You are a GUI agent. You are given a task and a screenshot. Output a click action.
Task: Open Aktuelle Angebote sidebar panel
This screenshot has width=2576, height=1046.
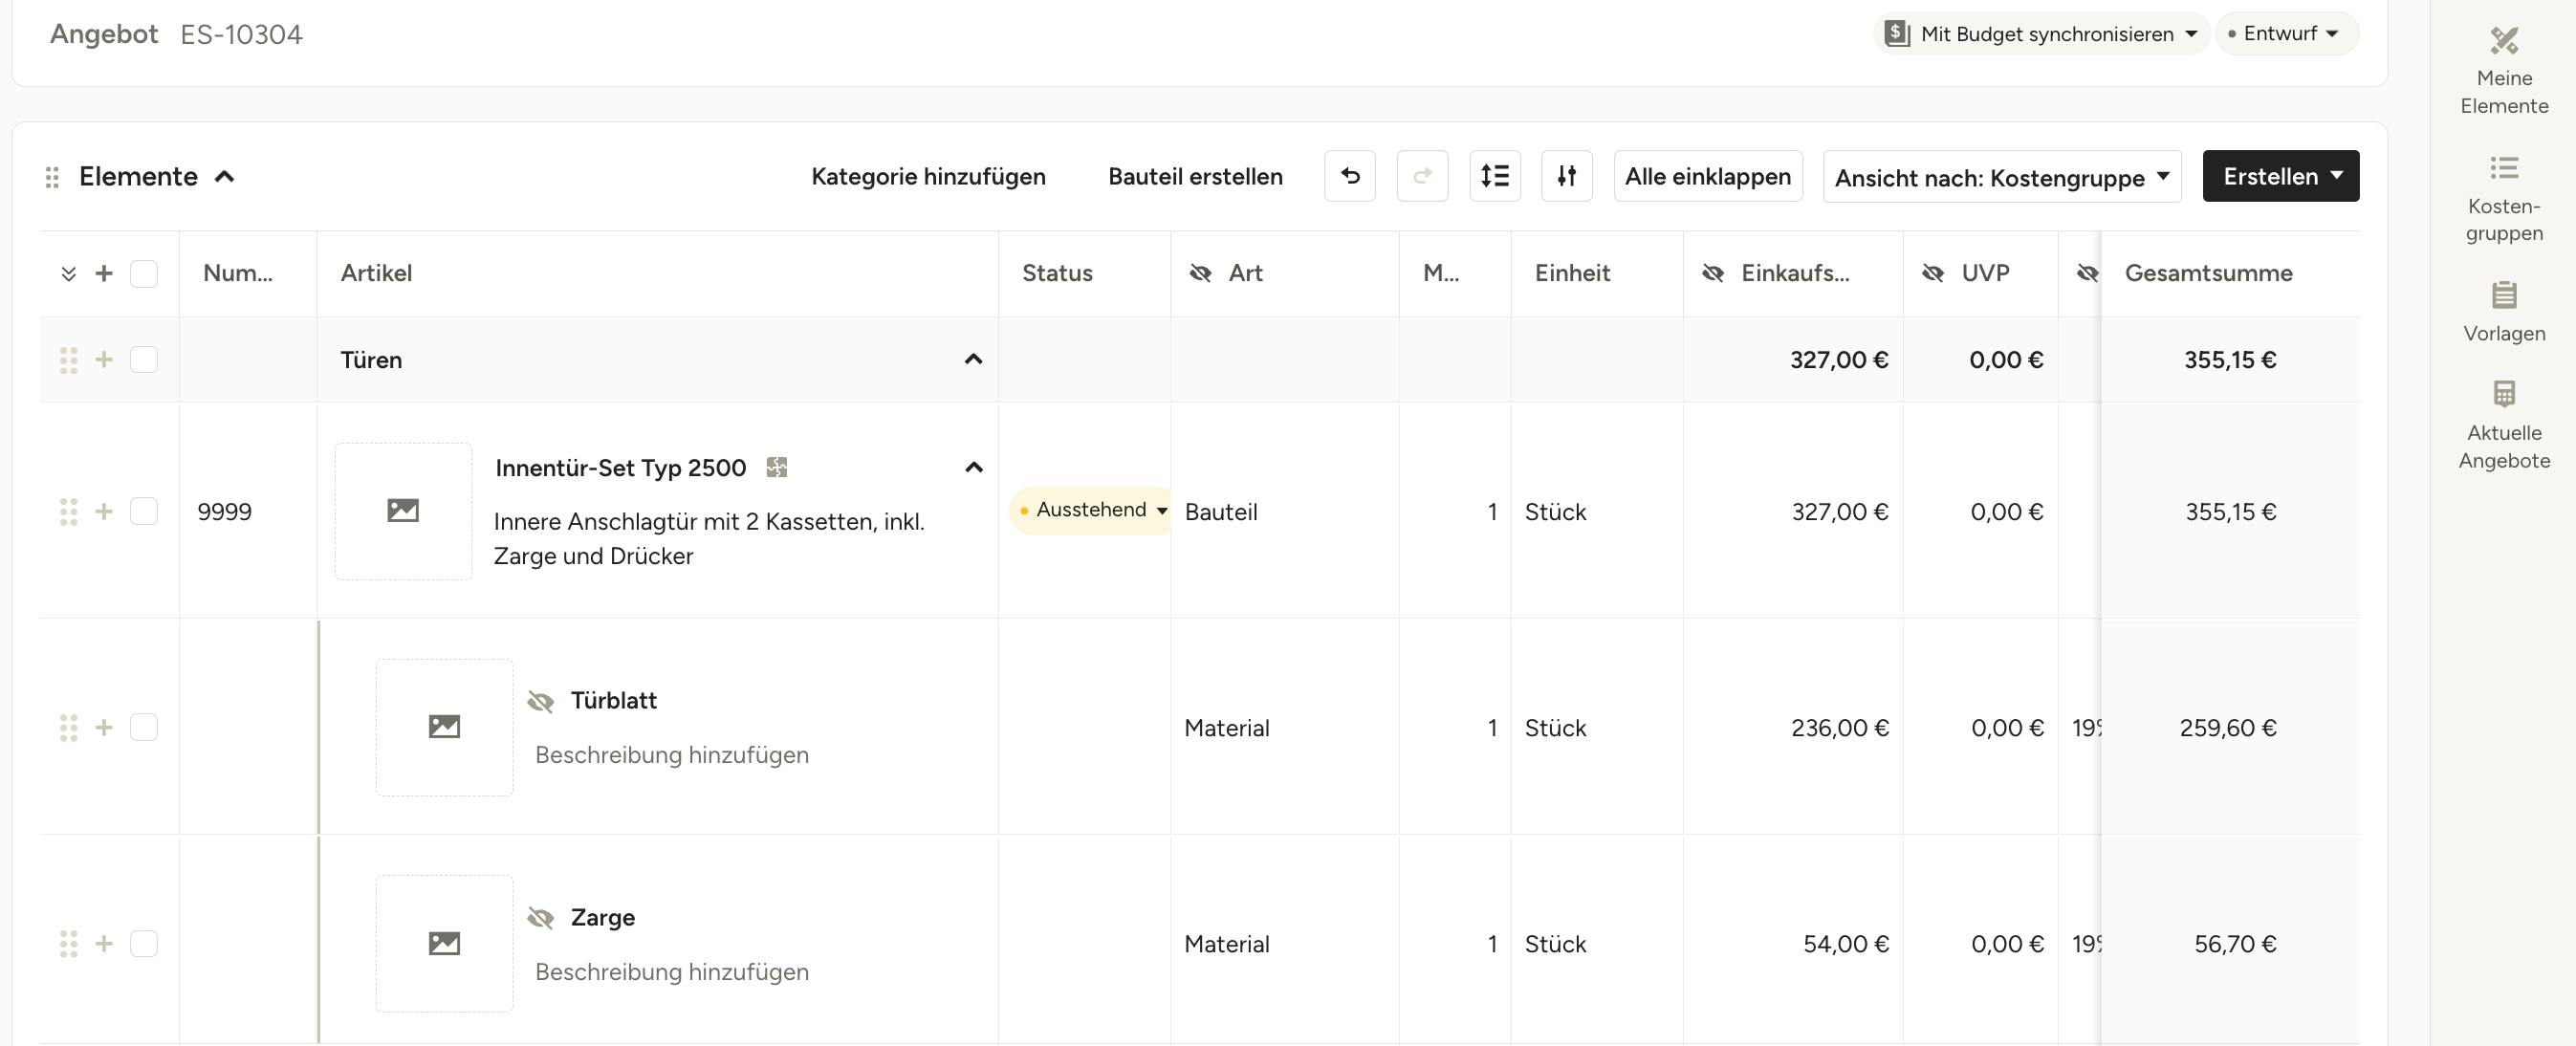coord(2504,425)
